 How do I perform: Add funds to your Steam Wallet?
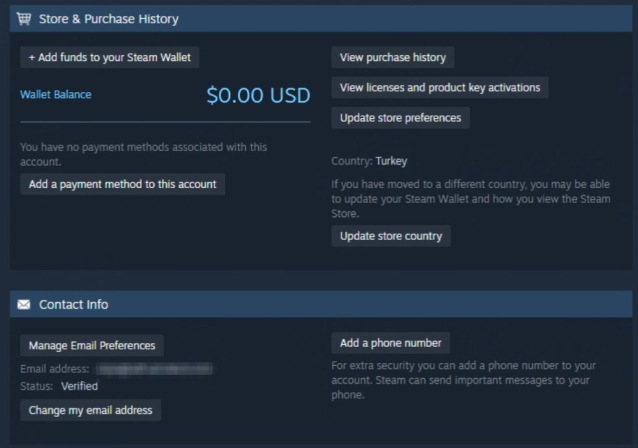click(x=109, y=58)
